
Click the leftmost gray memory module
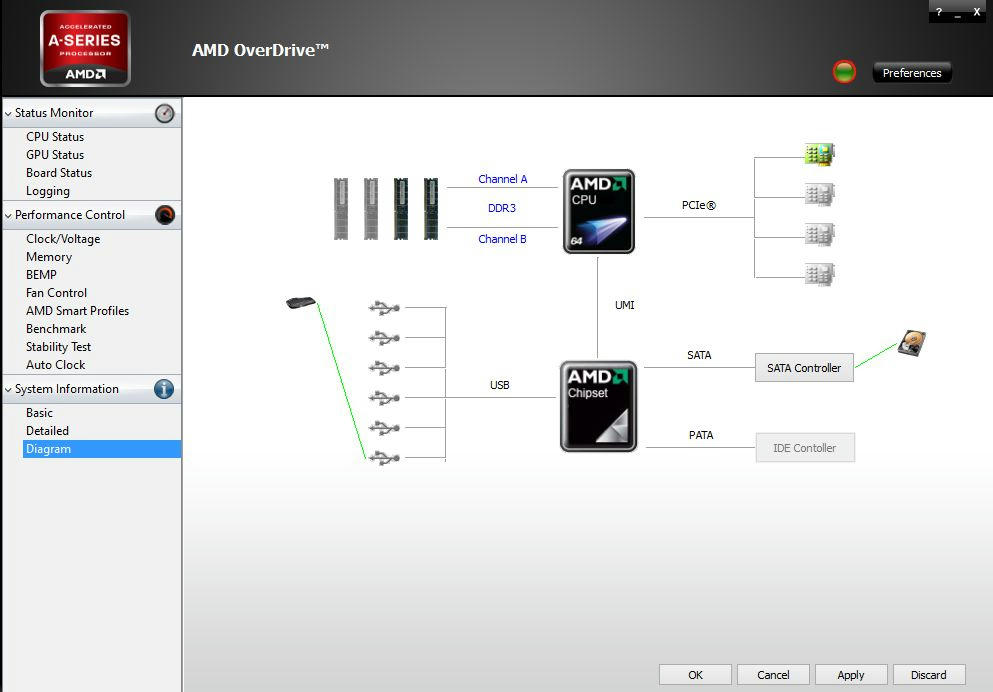pyautogui.click(x=341, y=209)
